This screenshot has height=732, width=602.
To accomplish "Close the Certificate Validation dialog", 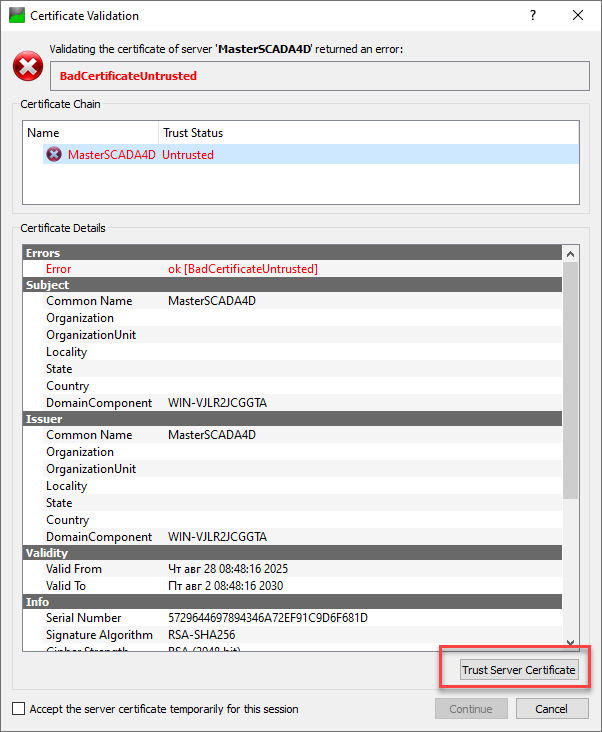I will 578,16.
